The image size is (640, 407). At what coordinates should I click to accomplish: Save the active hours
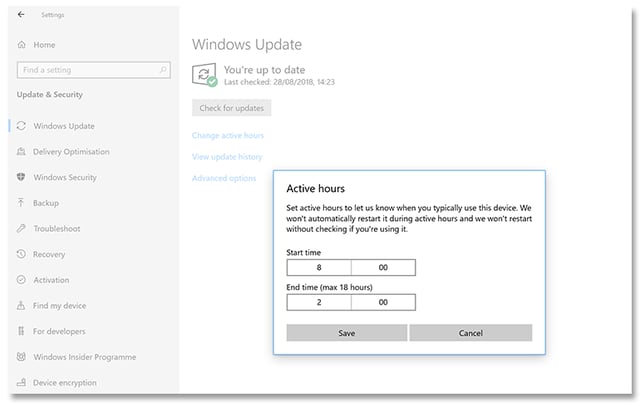pyautogui.click(x=347, y=333)
